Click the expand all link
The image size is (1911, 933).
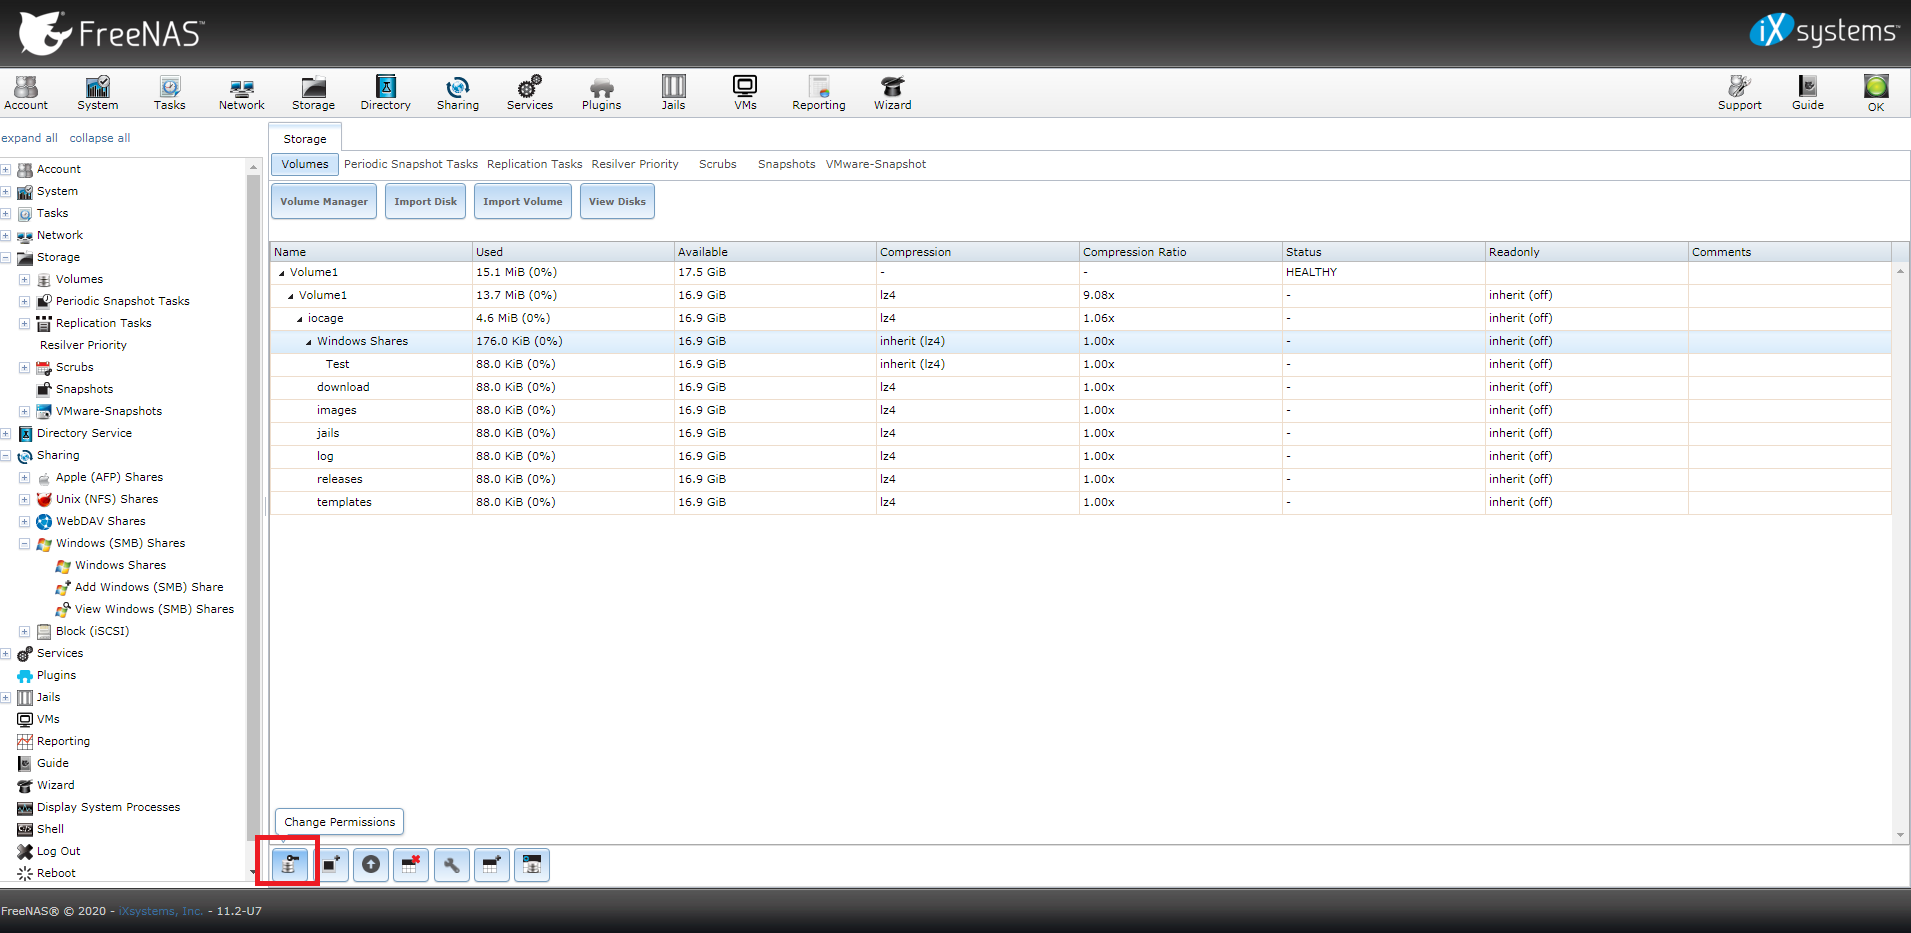pyautogui.click(x=30, y=138)
